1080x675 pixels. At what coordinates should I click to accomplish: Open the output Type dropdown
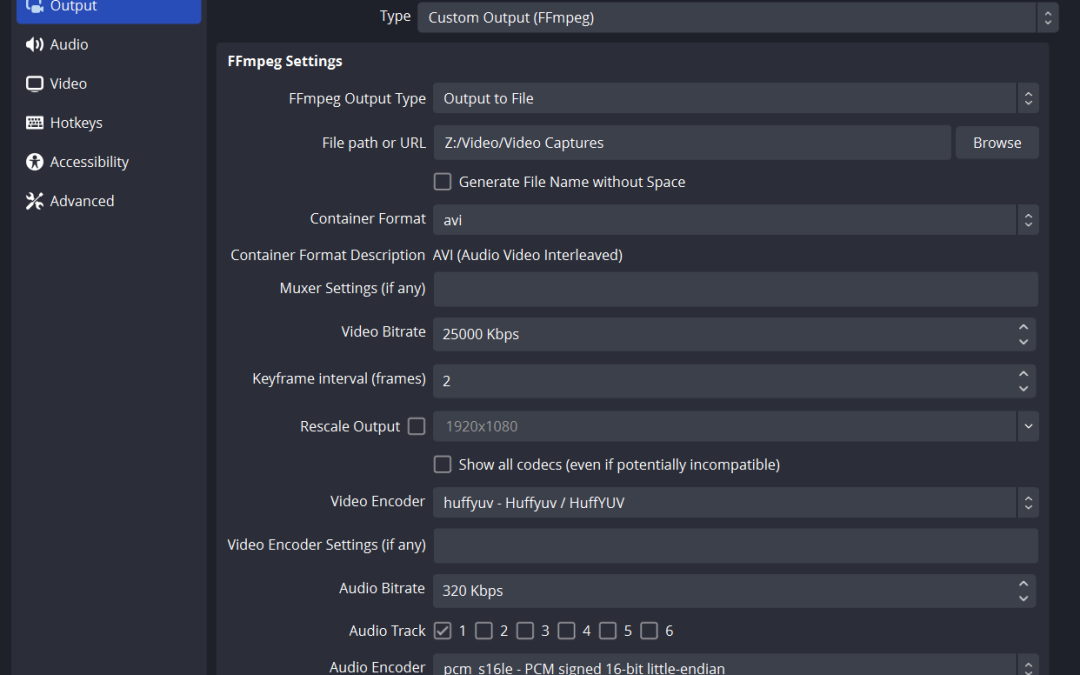click(737, 17)
